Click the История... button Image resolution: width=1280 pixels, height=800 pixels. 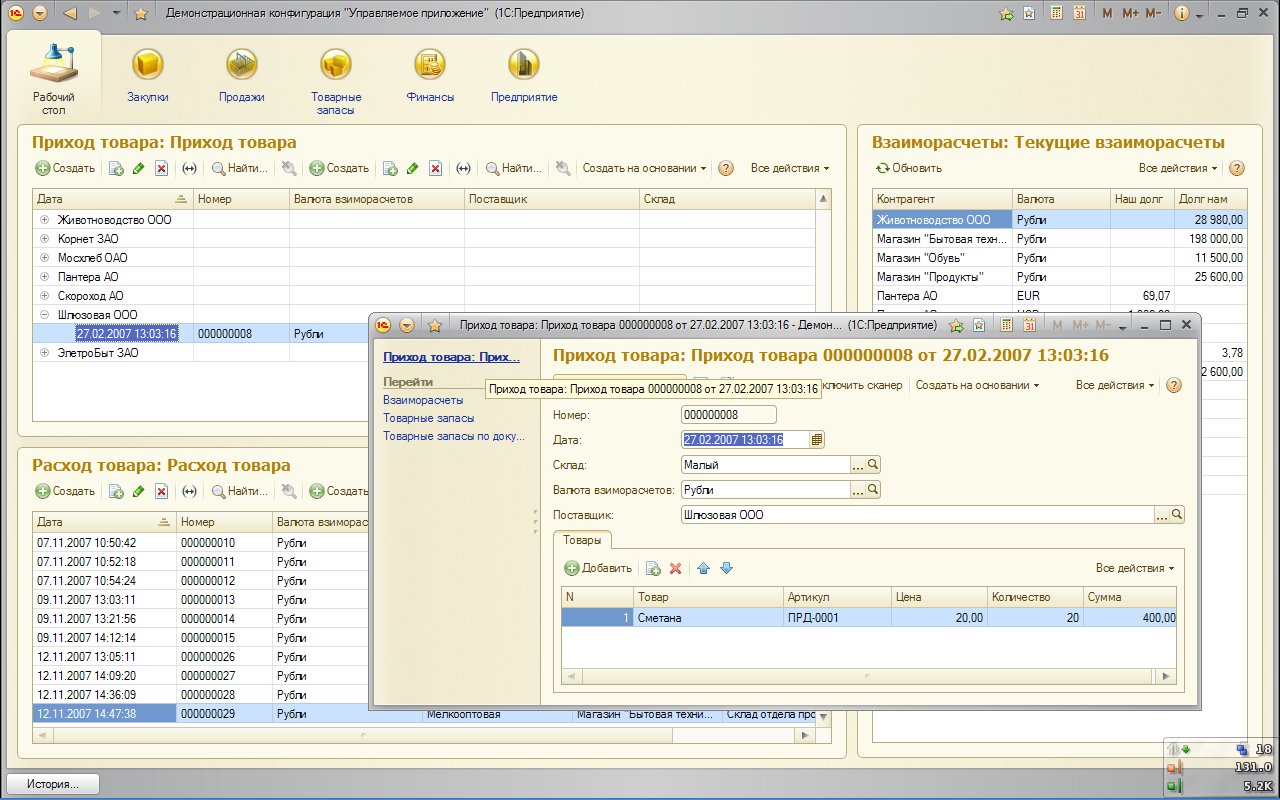(54, 784)
